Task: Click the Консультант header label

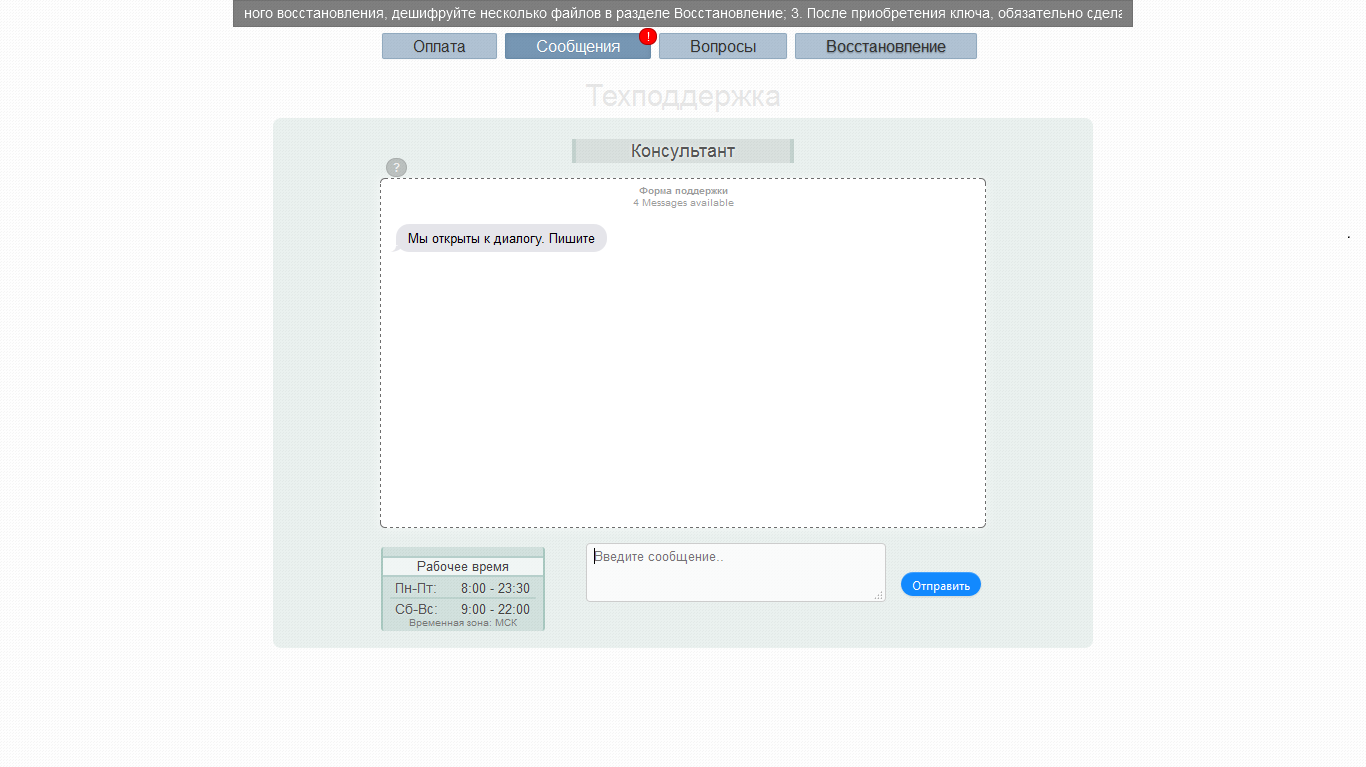Action: click(x=682, y=151)
